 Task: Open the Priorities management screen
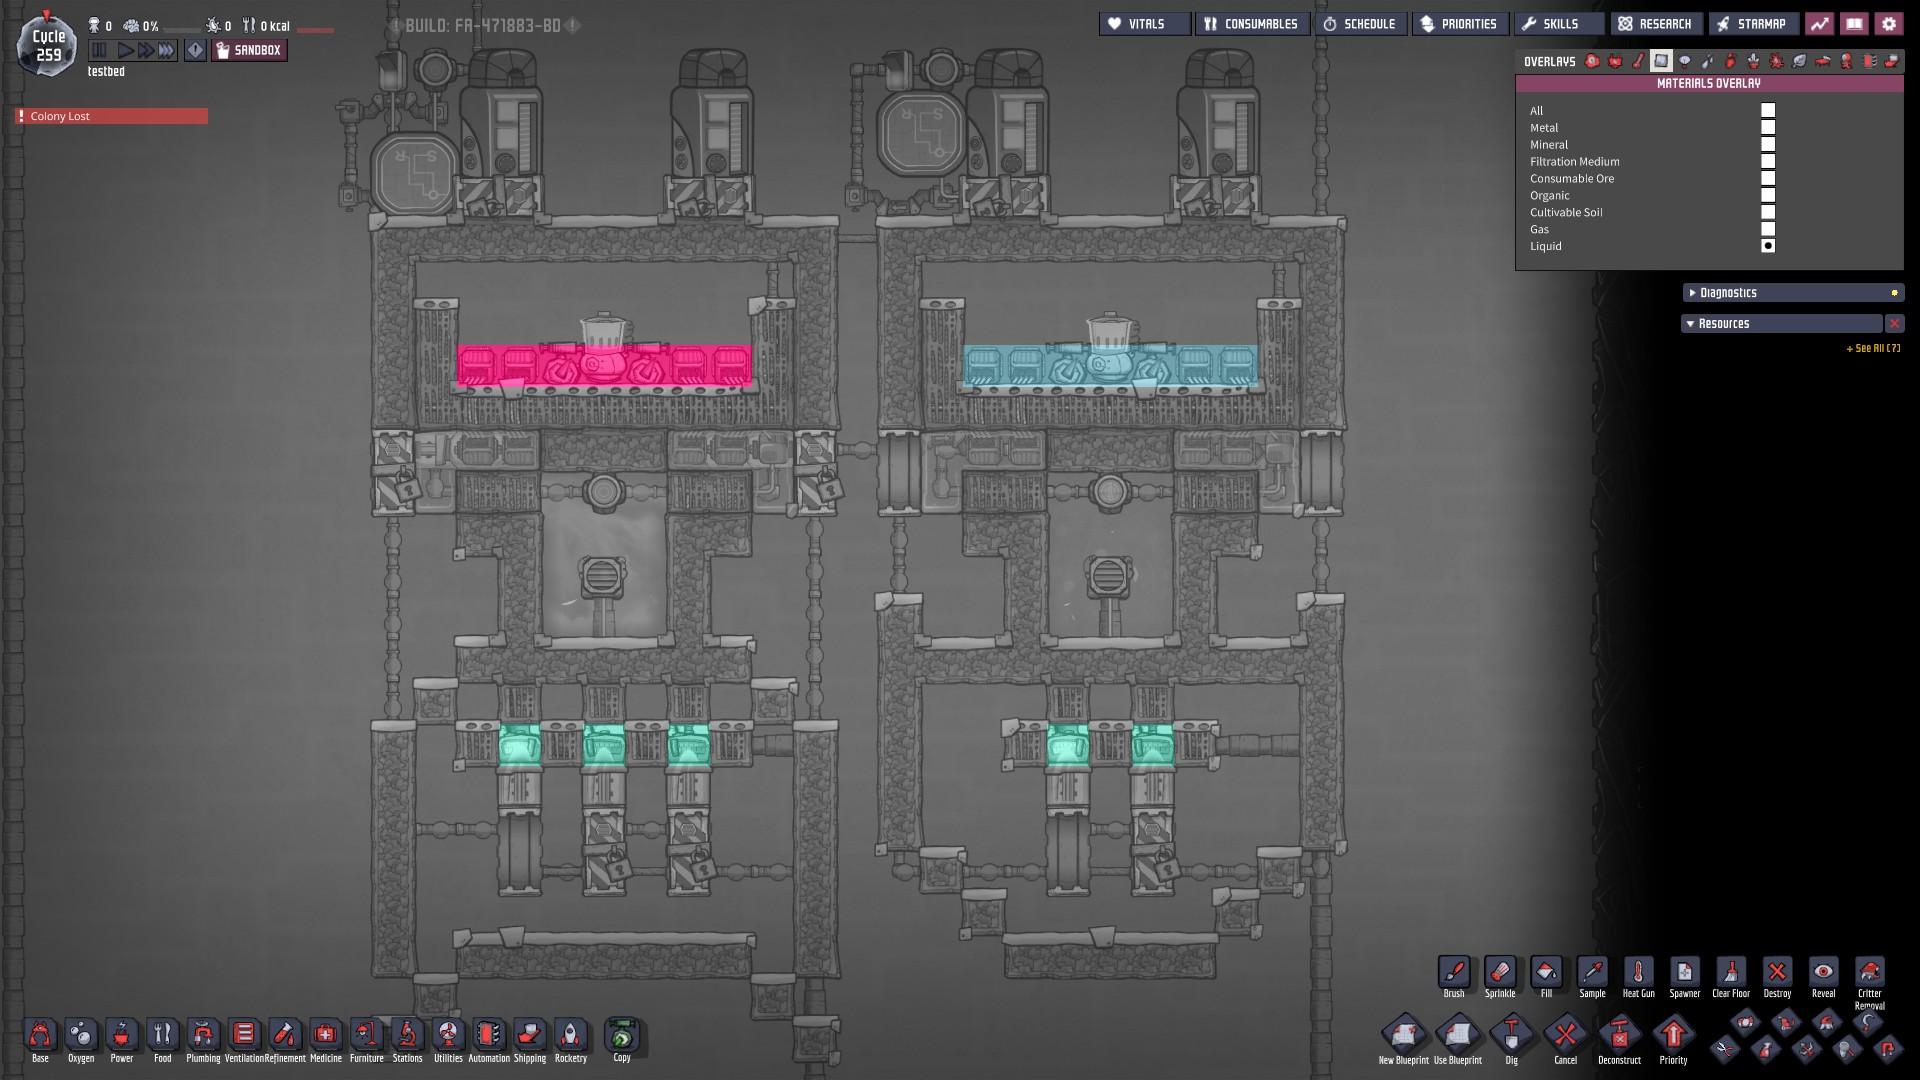tap(1459, 24)
